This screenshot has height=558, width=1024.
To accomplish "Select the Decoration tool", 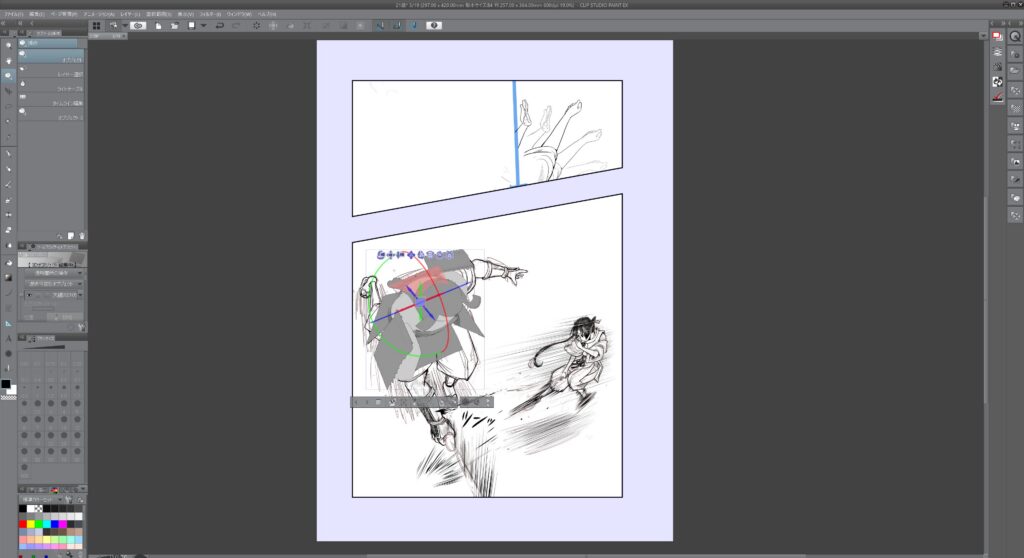I will pyautogui.click(x=8, y=215).
